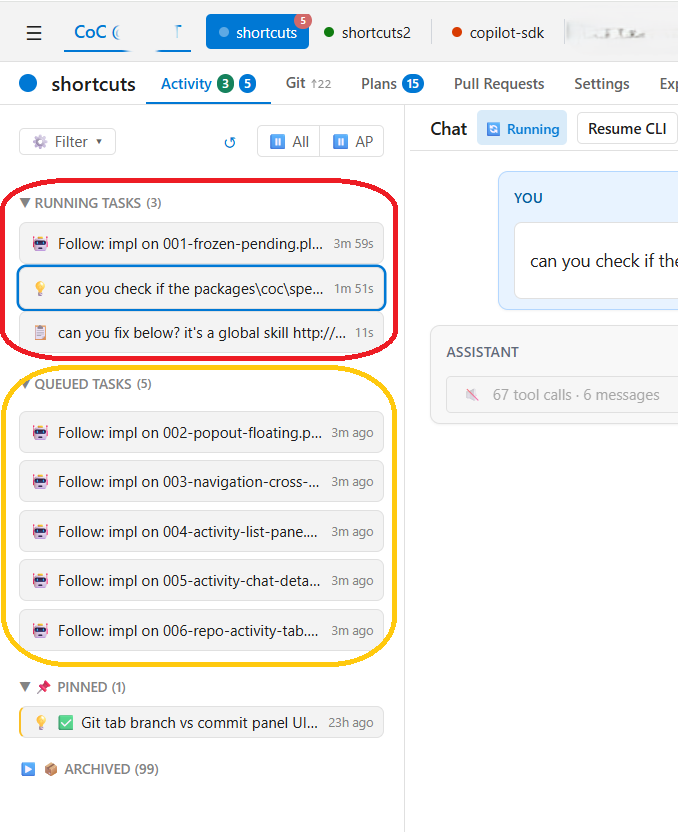Image resolution: width=678 pixels, height=832 pixels.
Task: Open queued task 002-popout-floating
Action: click(x=202, y=432)
